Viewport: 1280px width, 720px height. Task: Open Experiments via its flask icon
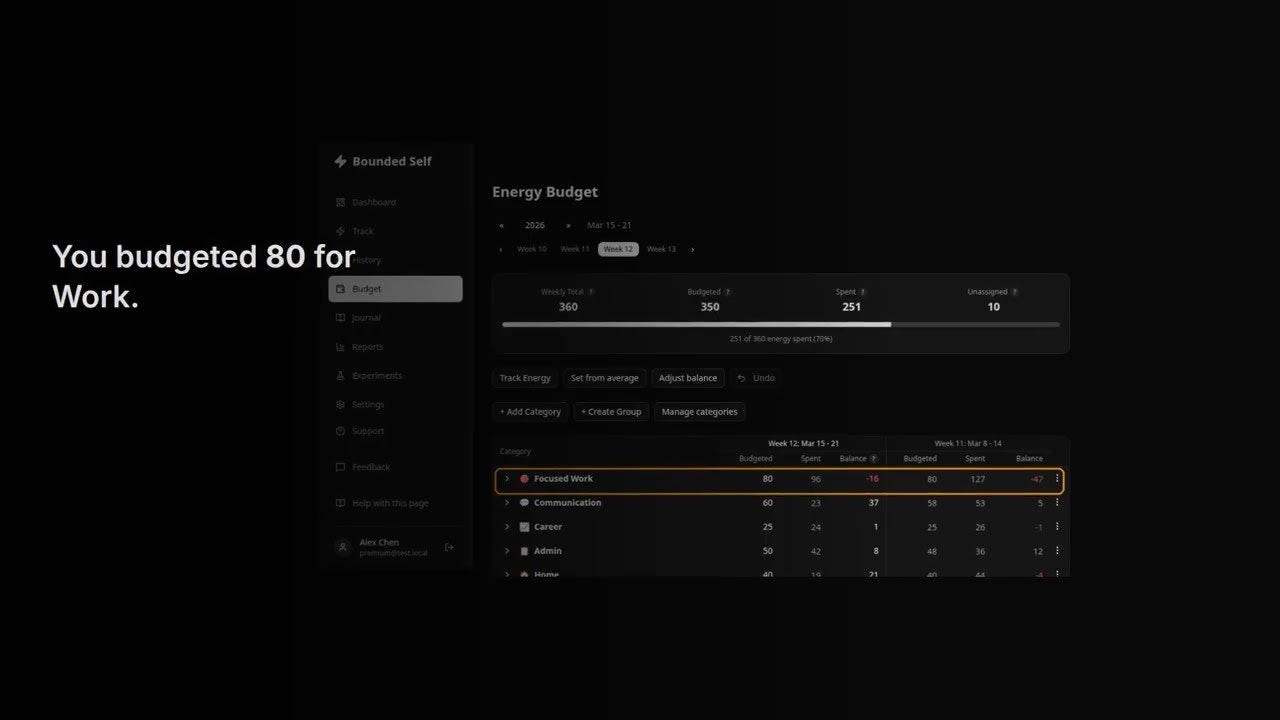coord(340,376)
